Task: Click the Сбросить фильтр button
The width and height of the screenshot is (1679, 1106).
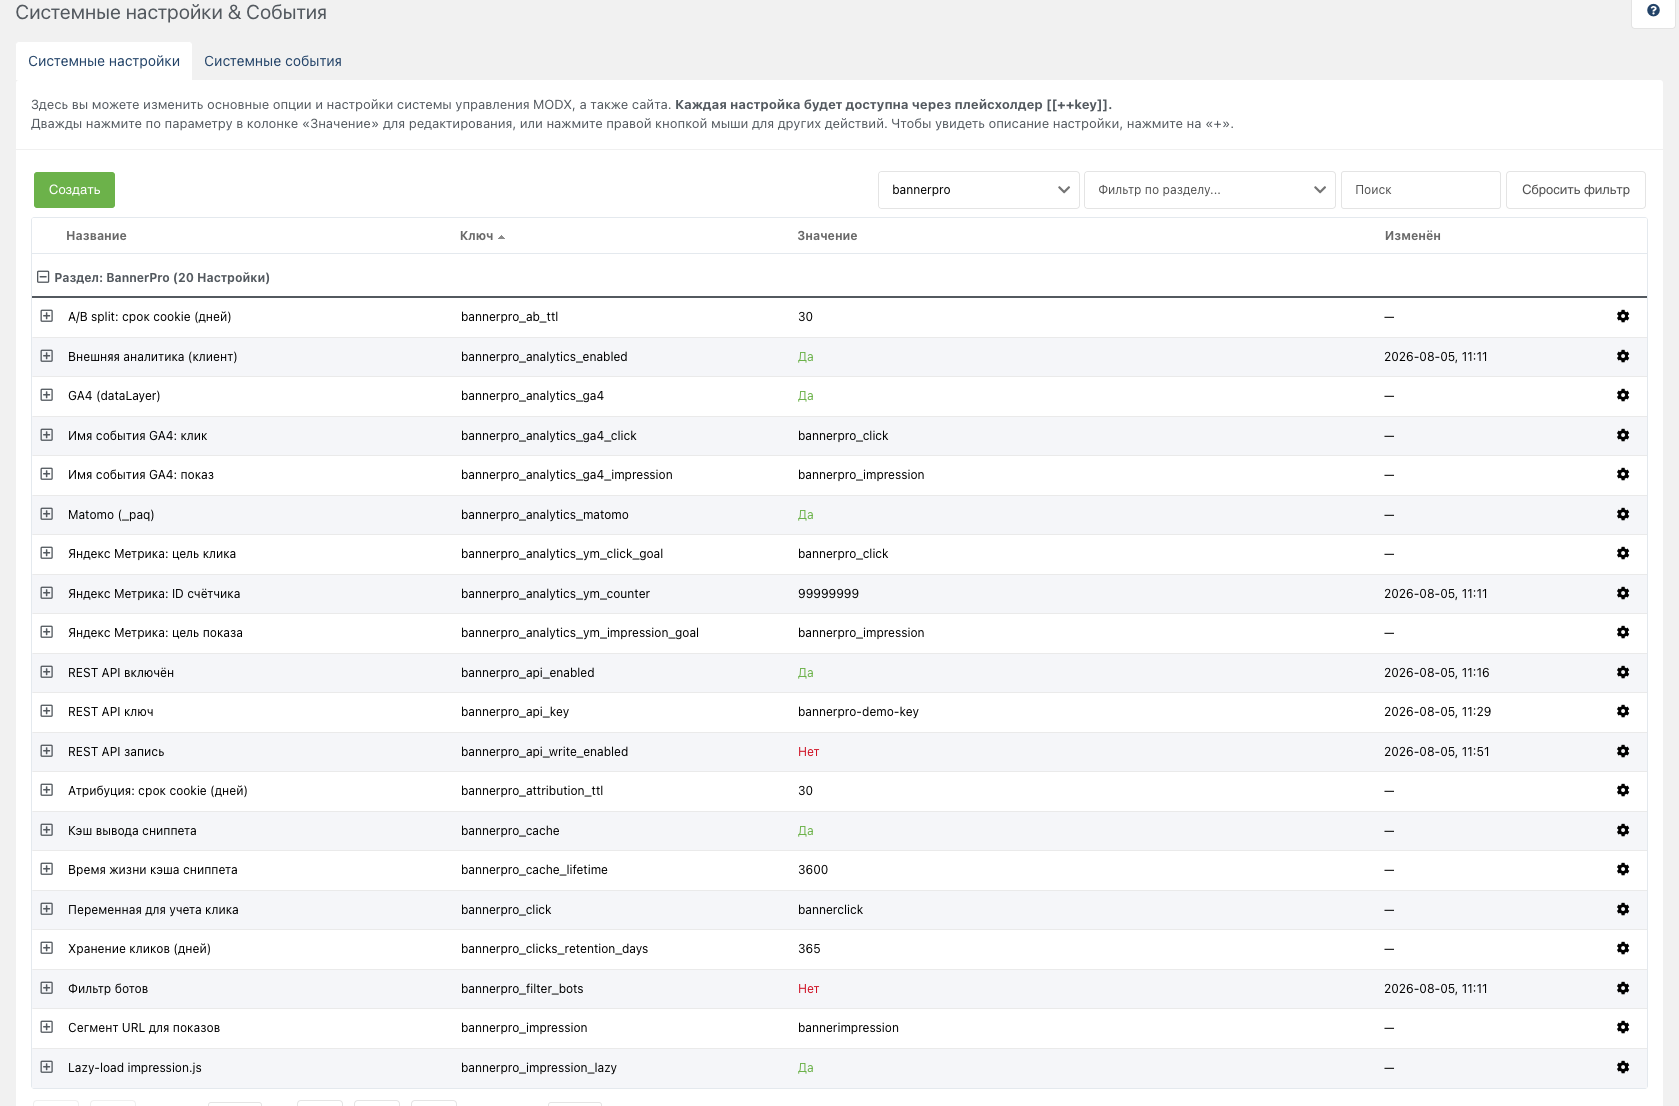Action: [1576, 190]
